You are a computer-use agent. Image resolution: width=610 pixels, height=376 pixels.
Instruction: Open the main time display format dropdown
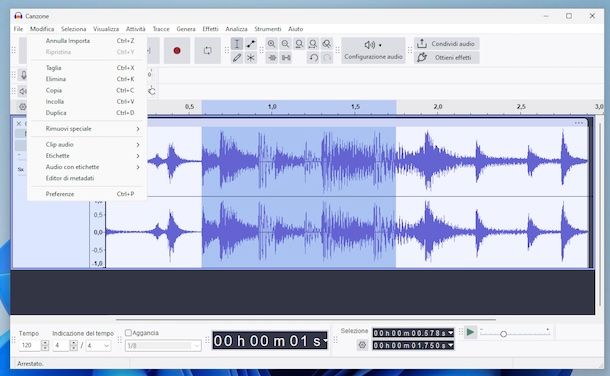pyautogui.click(x=325, y=341)
